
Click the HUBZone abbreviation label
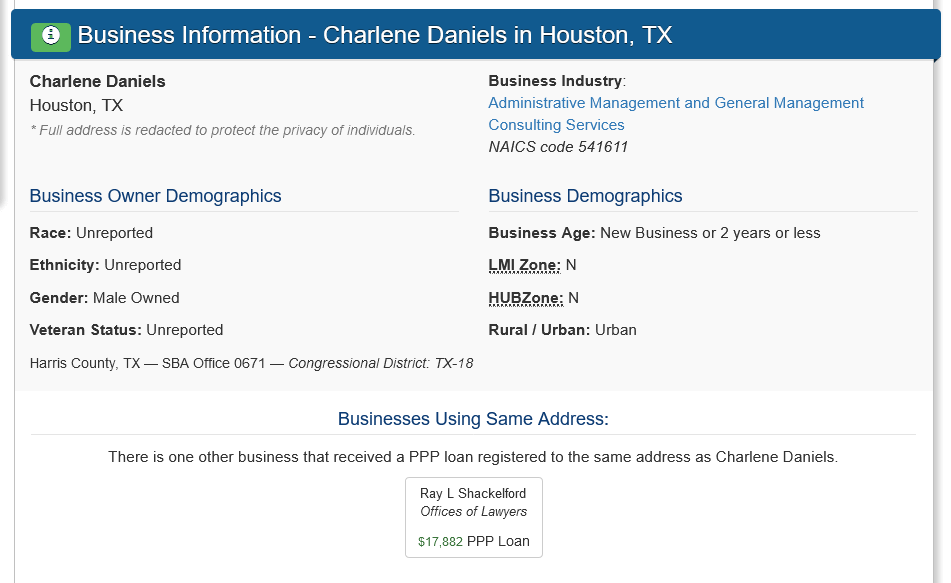click(526, 298)
